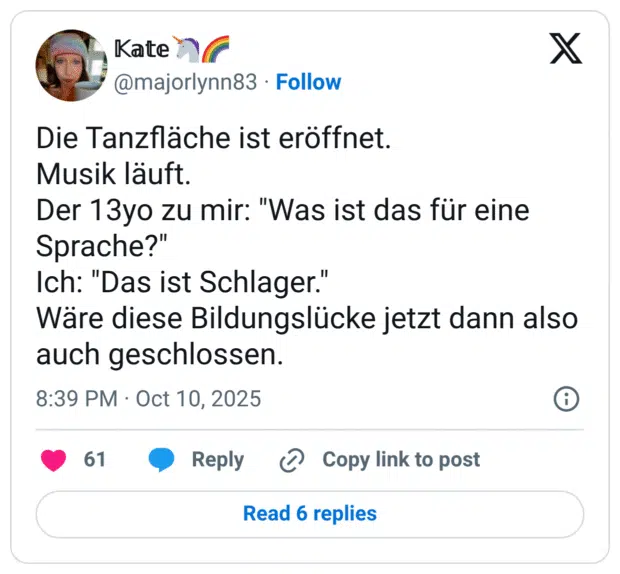Open the X logo link
This screenshot has height=574, width=620.
tap(566, 48)
